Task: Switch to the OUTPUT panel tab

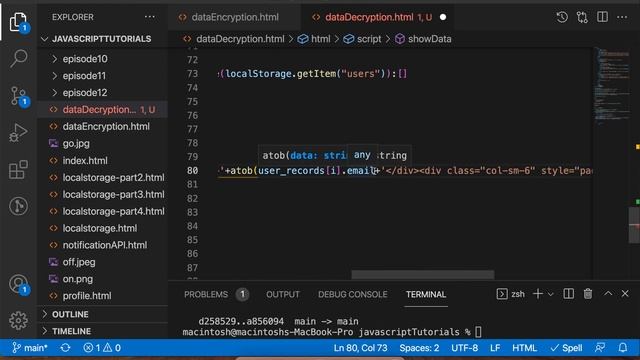Action: (283, 294)
